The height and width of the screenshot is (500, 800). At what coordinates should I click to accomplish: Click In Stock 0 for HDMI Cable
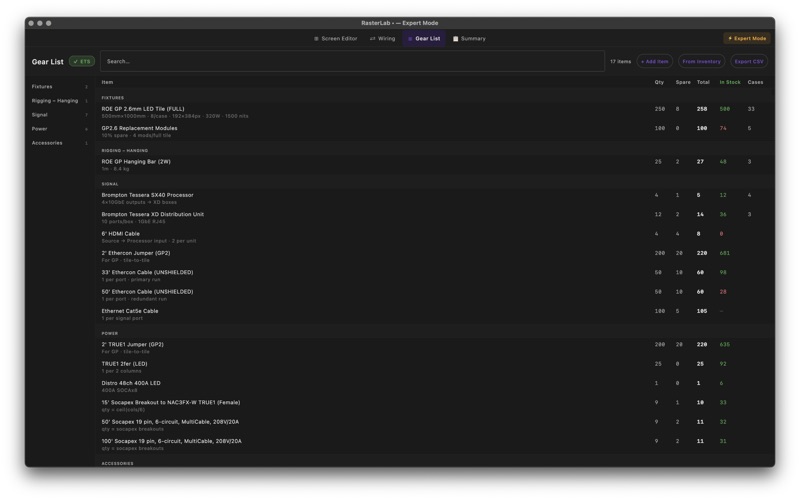pyautogui.click(x=721, y=234)
